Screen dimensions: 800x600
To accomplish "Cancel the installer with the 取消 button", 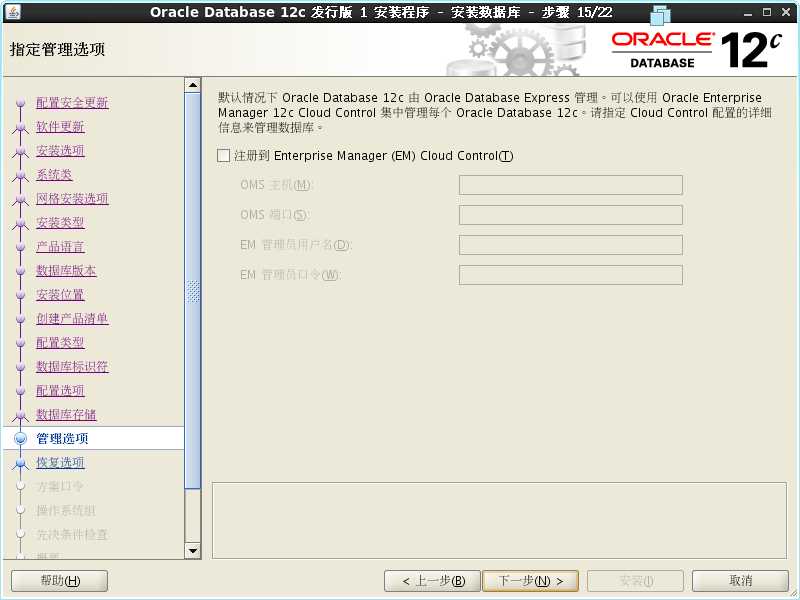I will (740, 581).
